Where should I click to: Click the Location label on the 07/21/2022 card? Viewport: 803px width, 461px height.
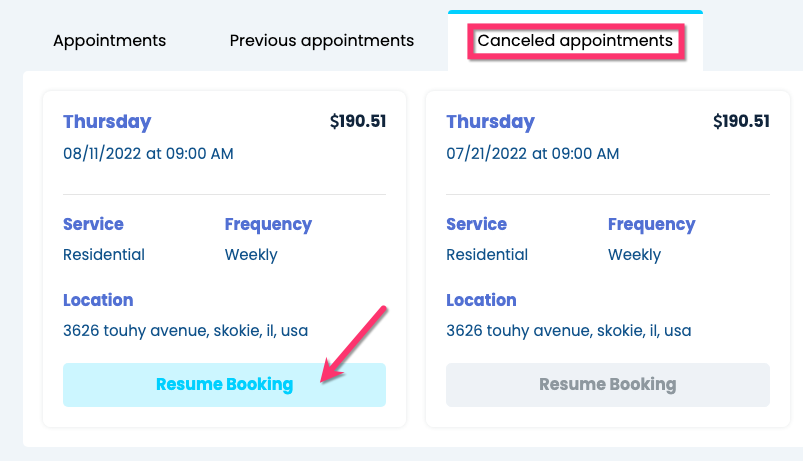(x=481, y=300)
